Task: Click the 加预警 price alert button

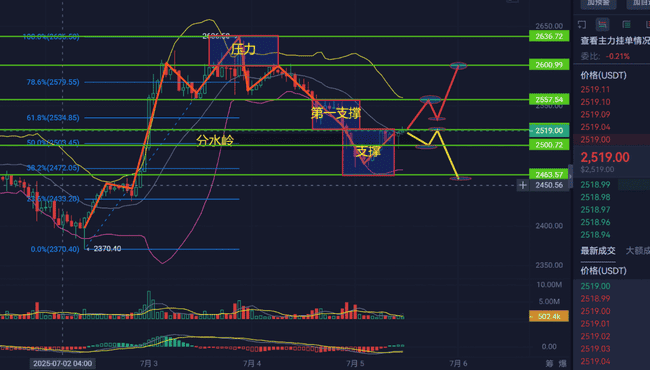Action: [x=599, y=3]
